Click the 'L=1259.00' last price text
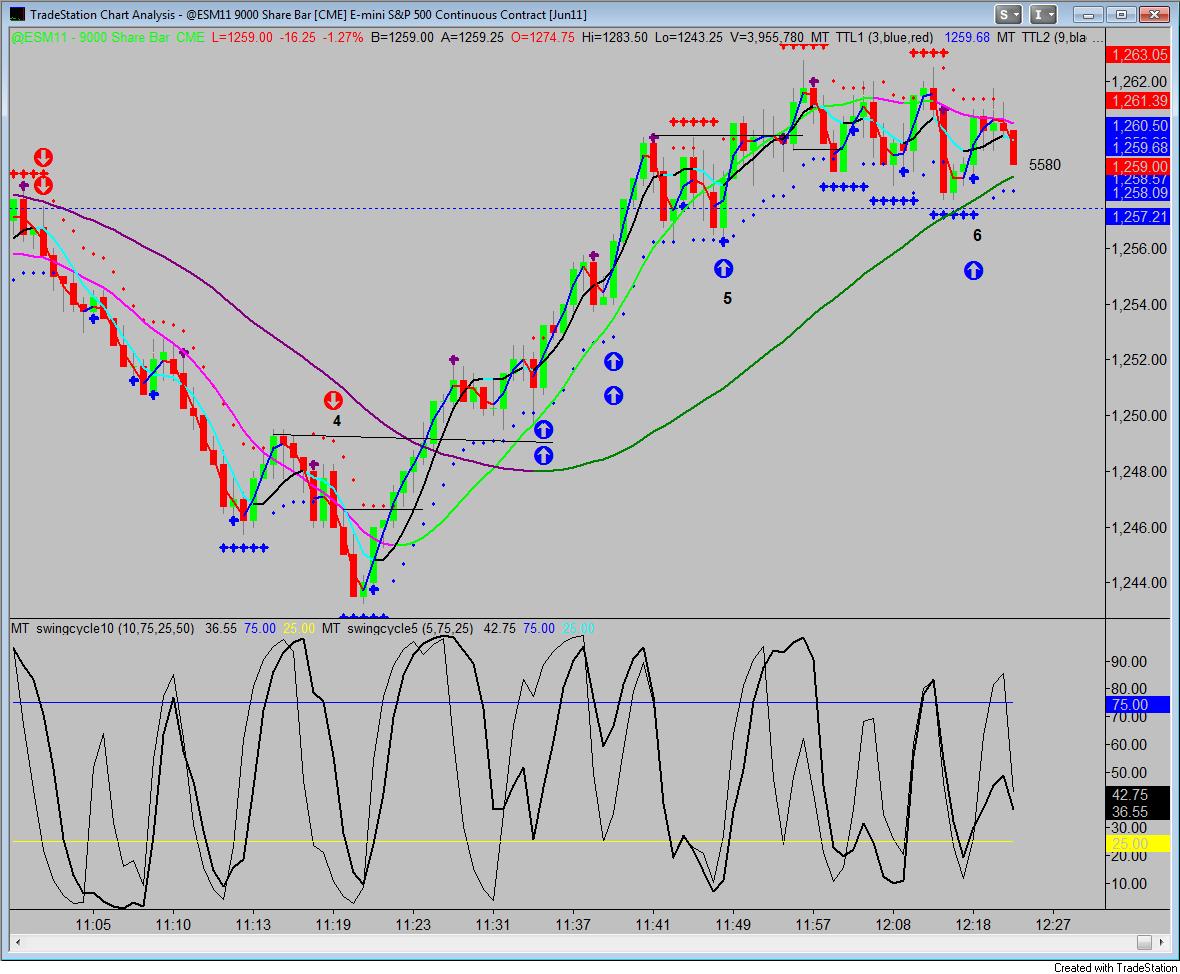 click(x=242, y=38)
